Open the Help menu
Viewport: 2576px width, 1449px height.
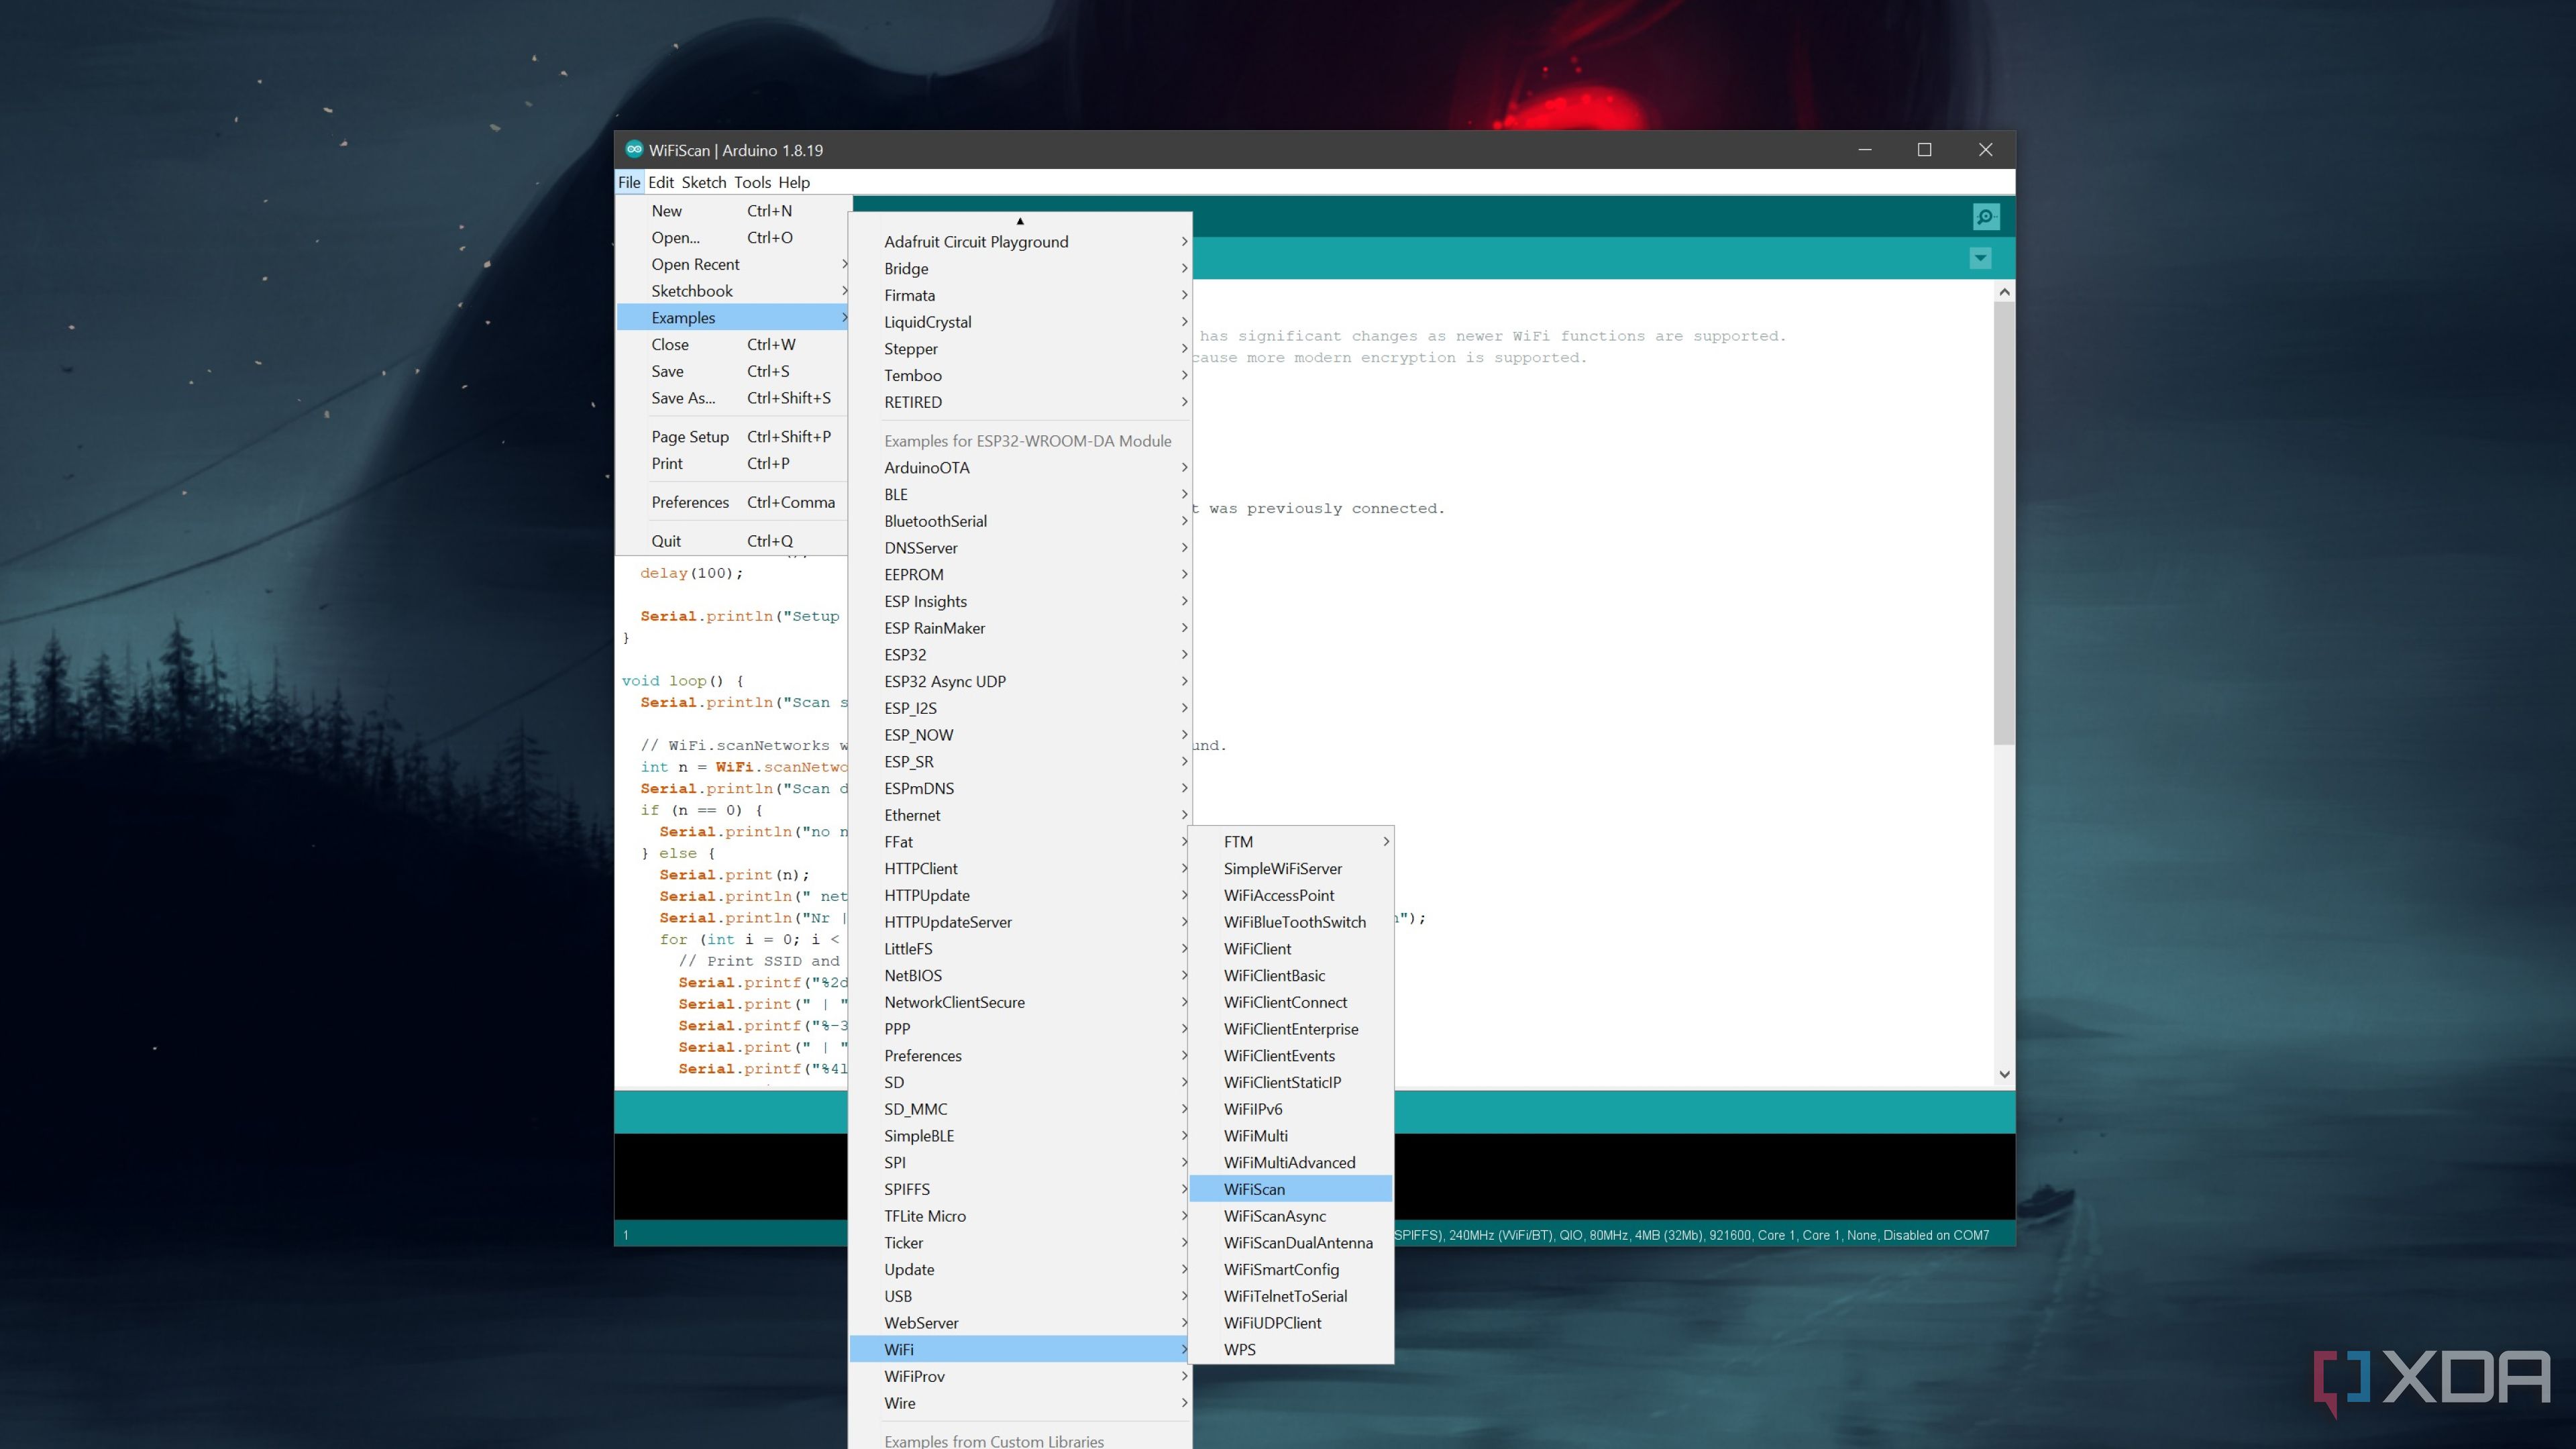pos(794,182)
